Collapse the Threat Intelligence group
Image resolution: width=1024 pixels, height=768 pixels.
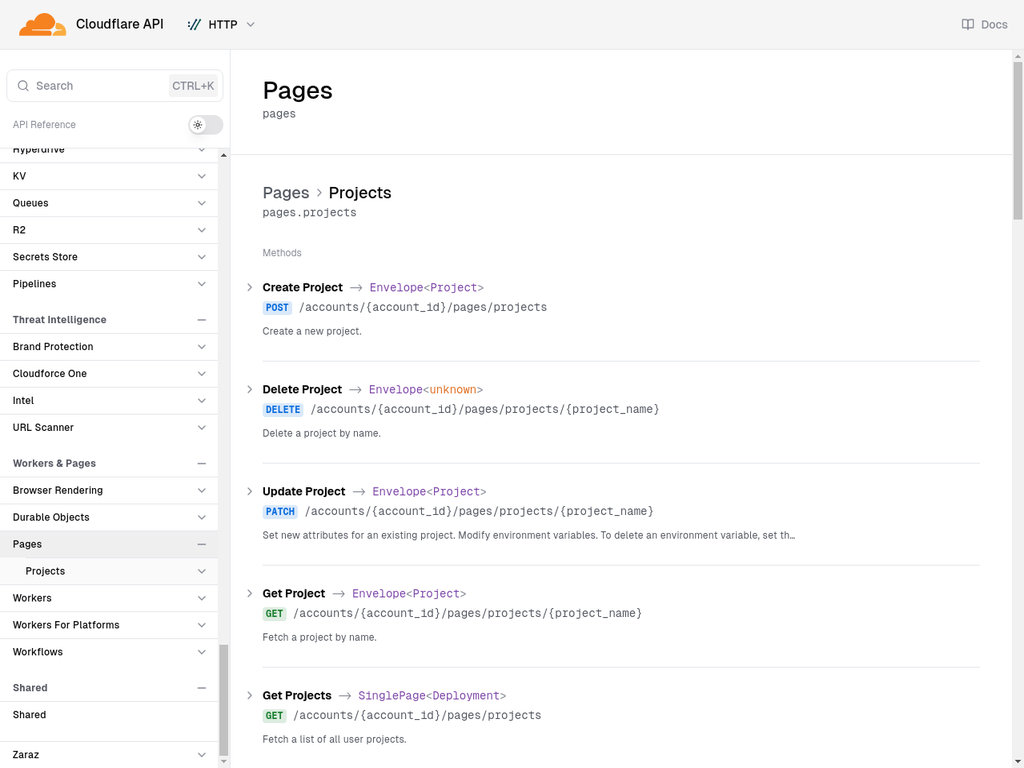pyautogui.click(x=202, y=320)
